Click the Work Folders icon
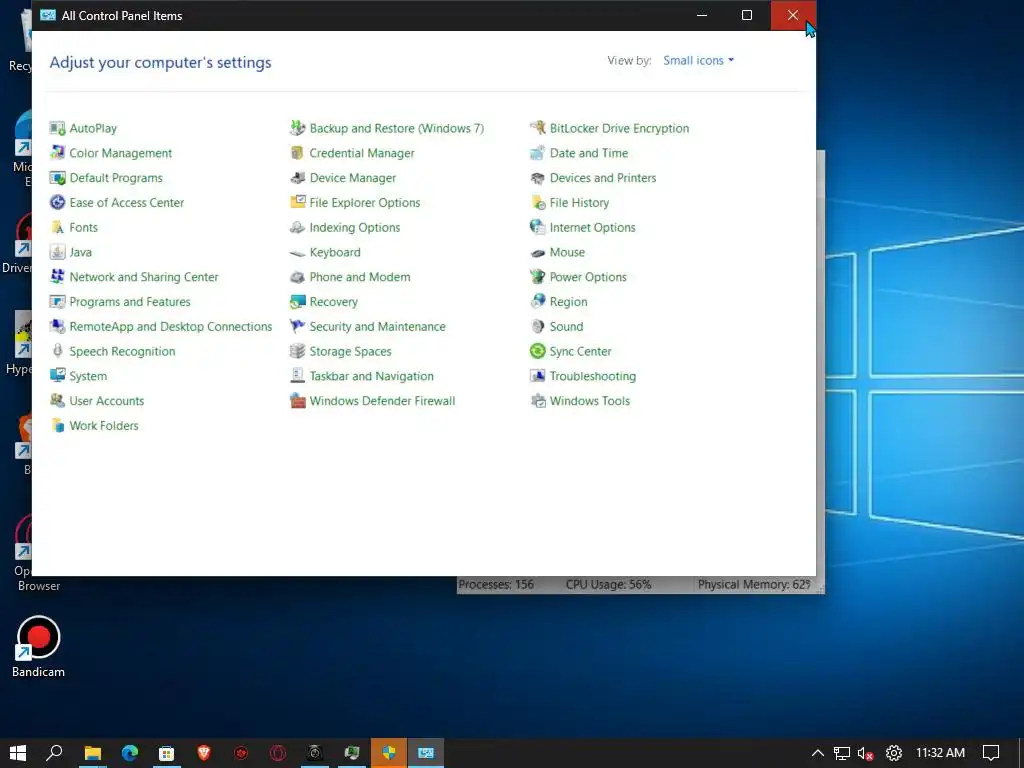Image resolution: width=1024 pixels, height=768 pixels. click(x=57, y=426)
